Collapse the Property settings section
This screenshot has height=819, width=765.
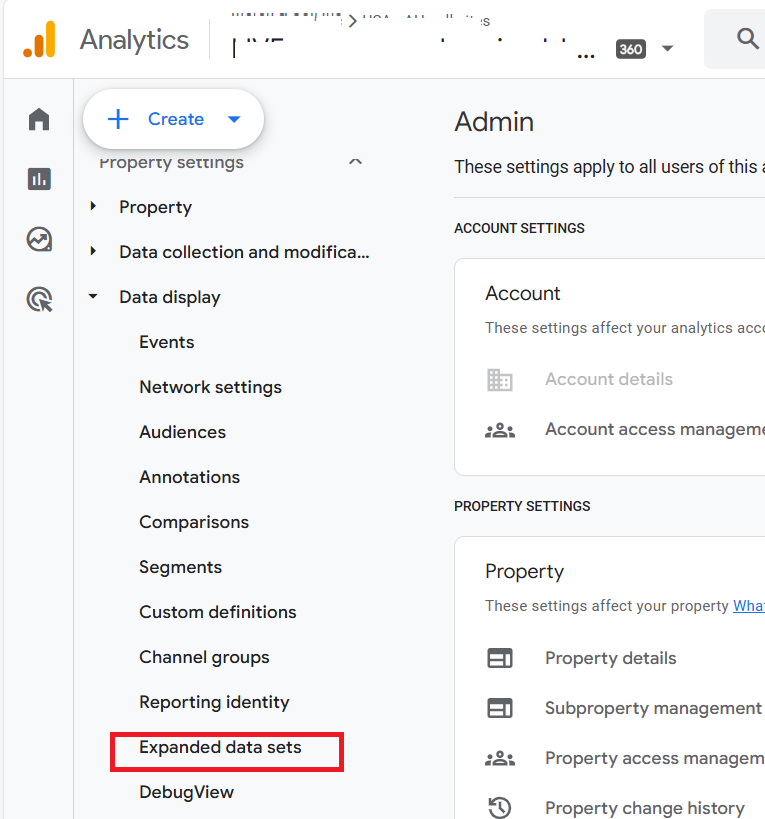click(x=355, y=162)
